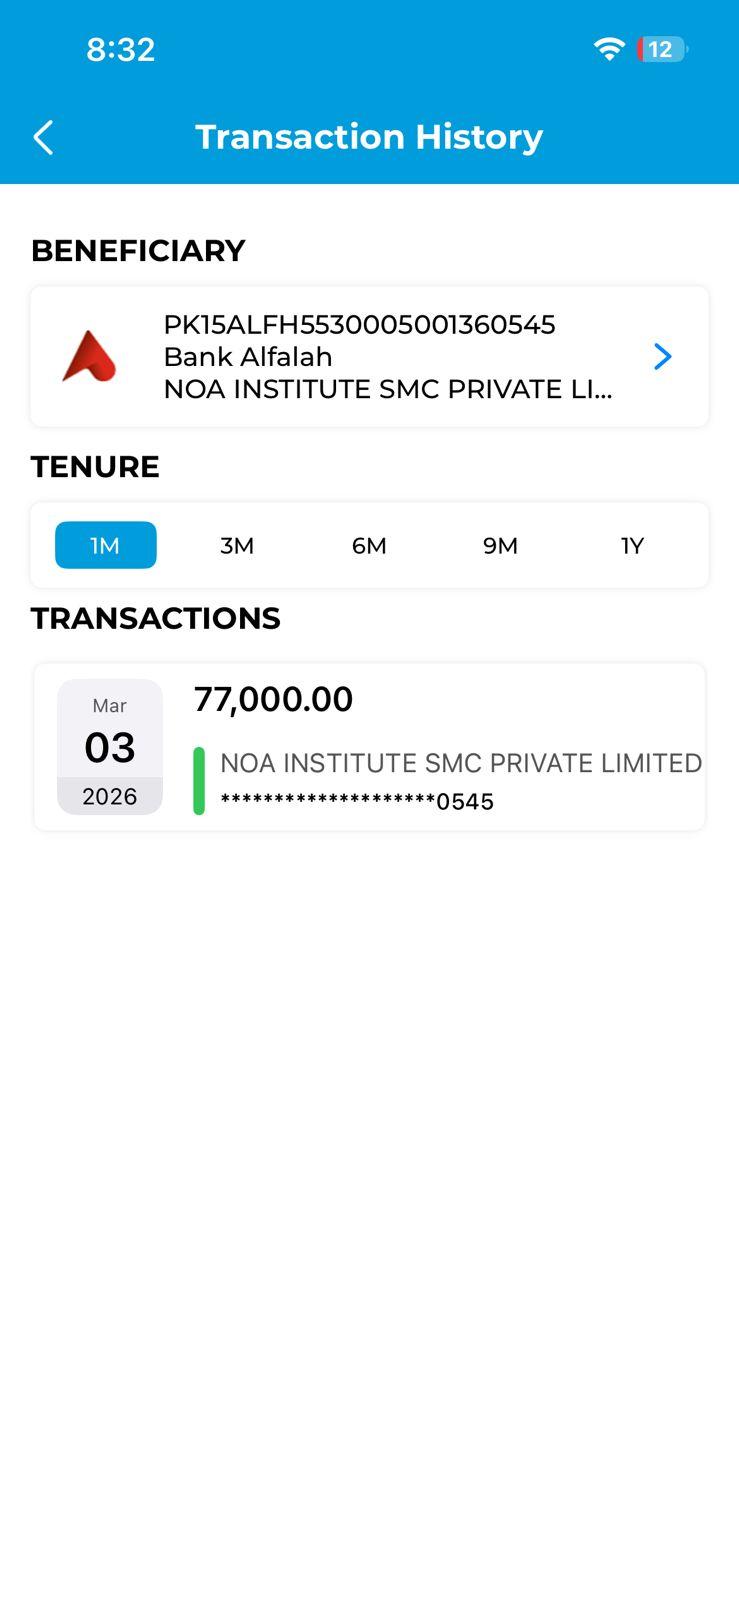Select the 9M tenure tab
The height and width of the screenshot is (1600, 739).
coord(500,545)
